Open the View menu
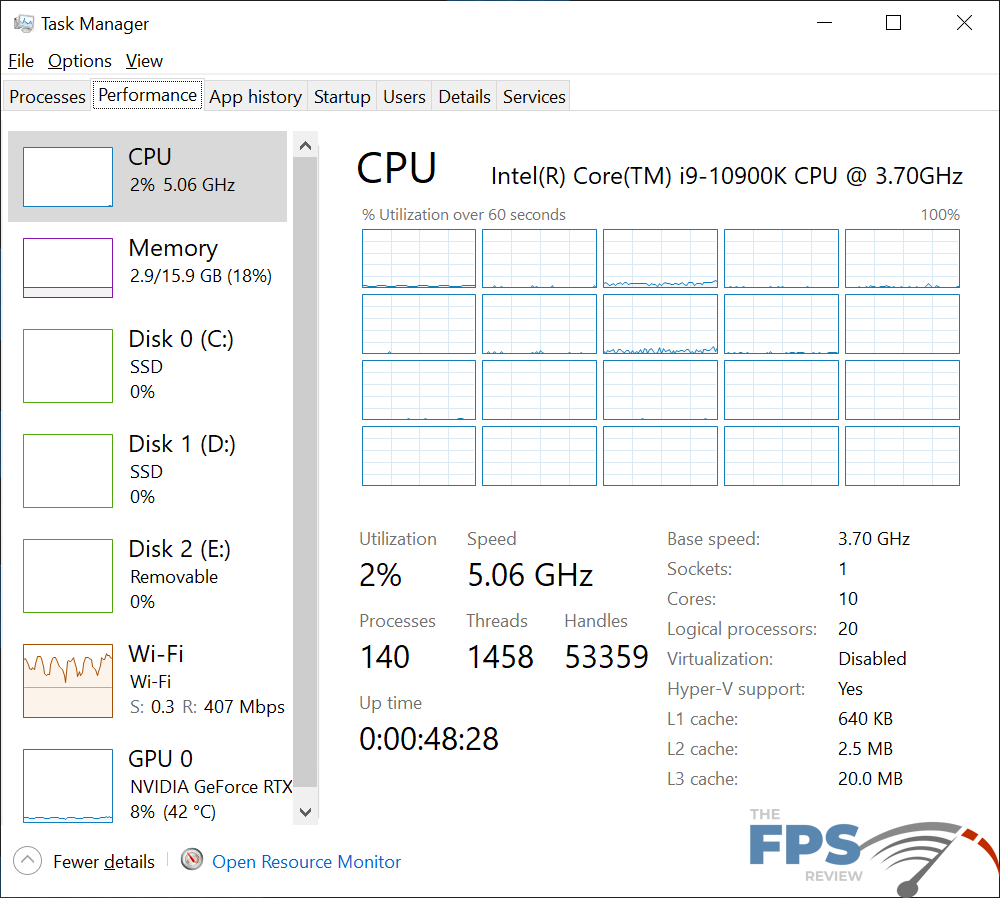Viewport: 1000px width, 898px height. coord(144,61)
